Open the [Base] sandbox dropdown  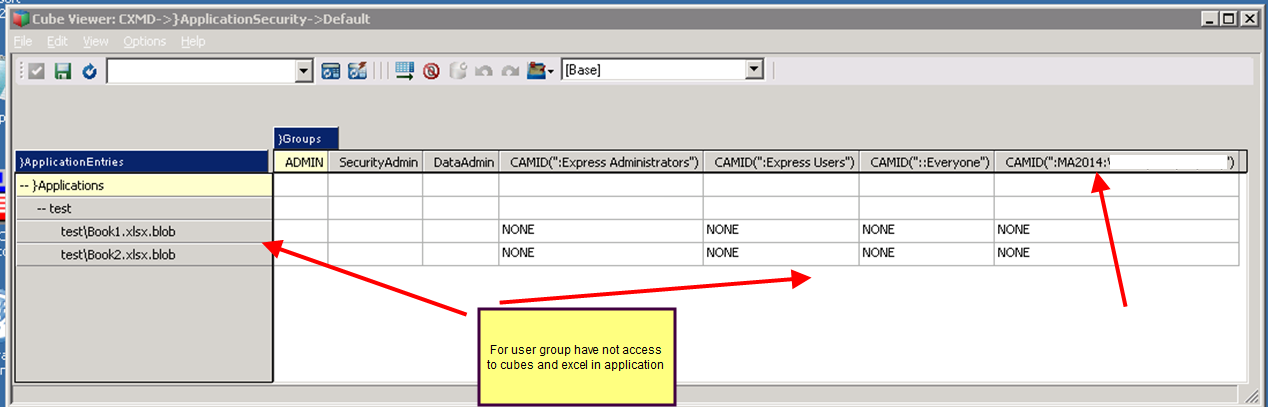click(x=755, y=70)
